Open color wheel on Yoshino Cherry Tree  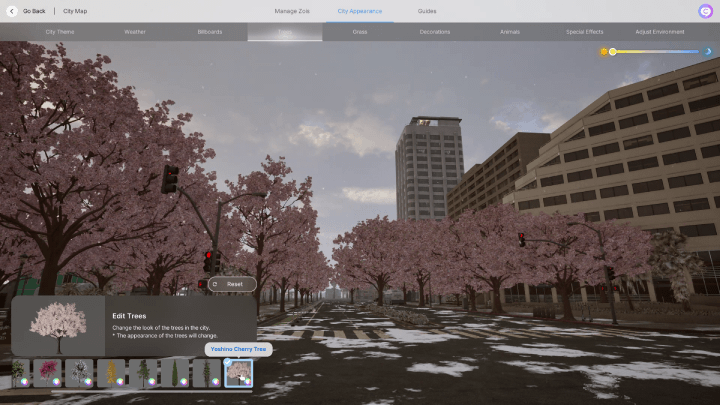[x=248, y=382]
